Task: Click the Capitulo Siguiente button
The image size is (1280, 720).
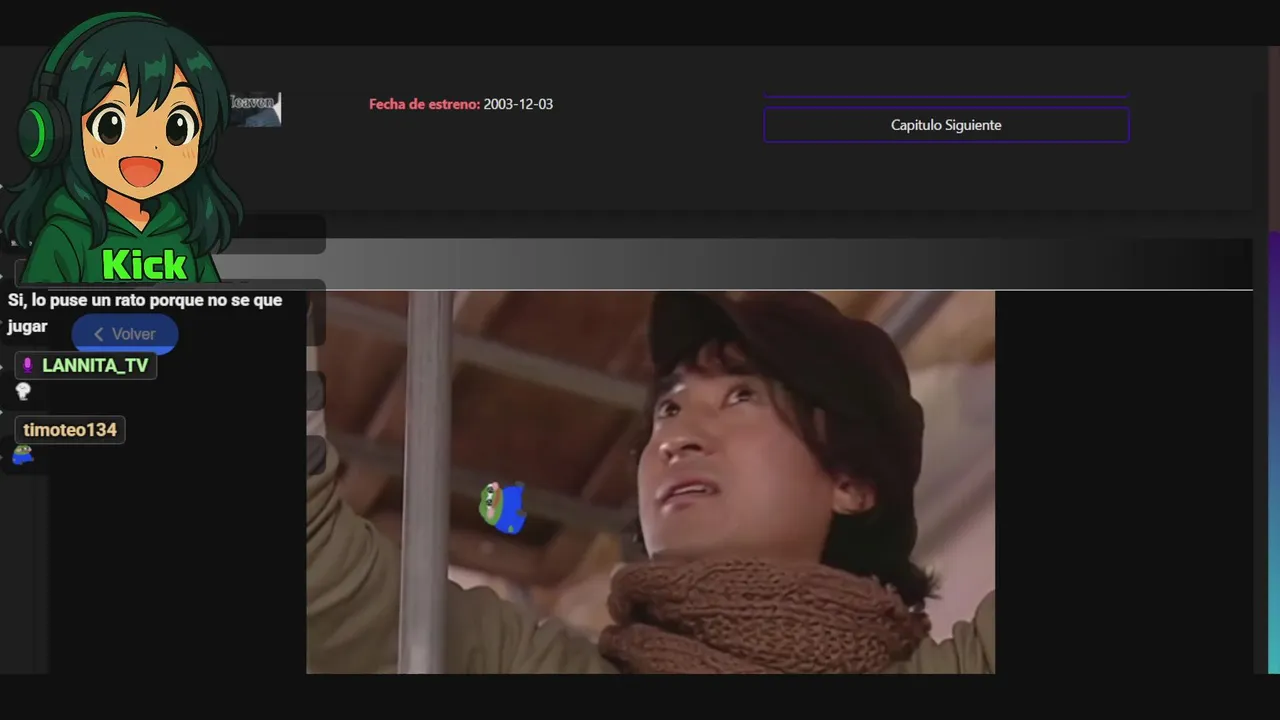Action: click(946, 125)
